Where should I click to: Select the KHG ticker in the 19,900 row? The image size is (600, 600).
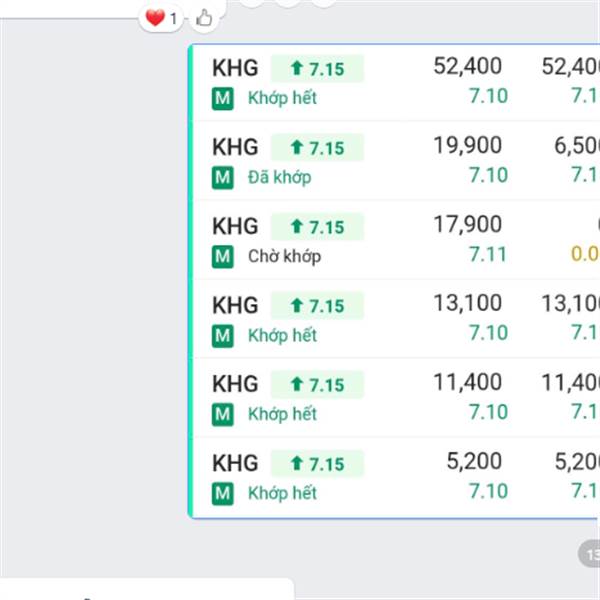[235, 147]
